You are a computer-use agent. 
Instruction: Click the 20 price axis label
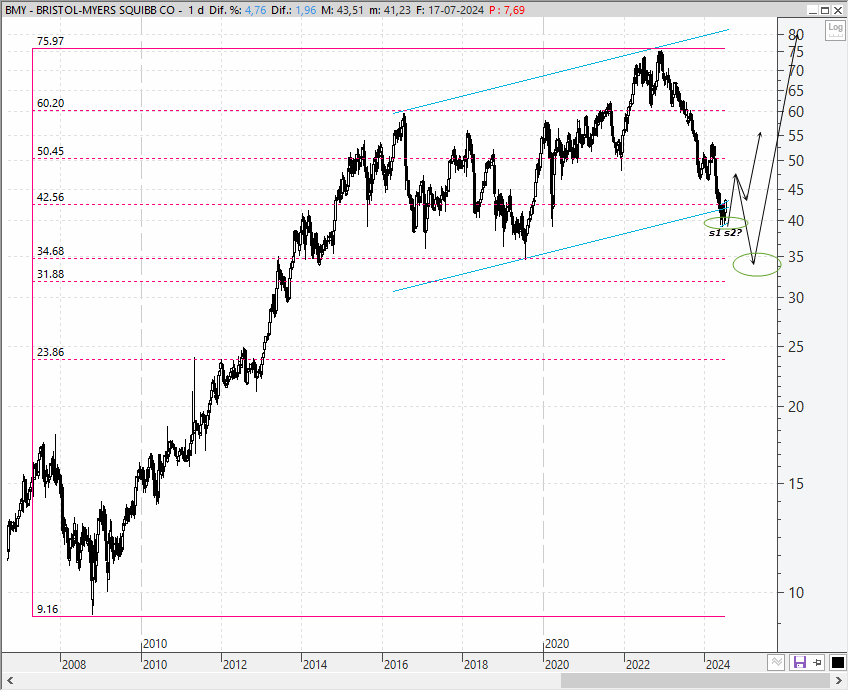point(796,407)
